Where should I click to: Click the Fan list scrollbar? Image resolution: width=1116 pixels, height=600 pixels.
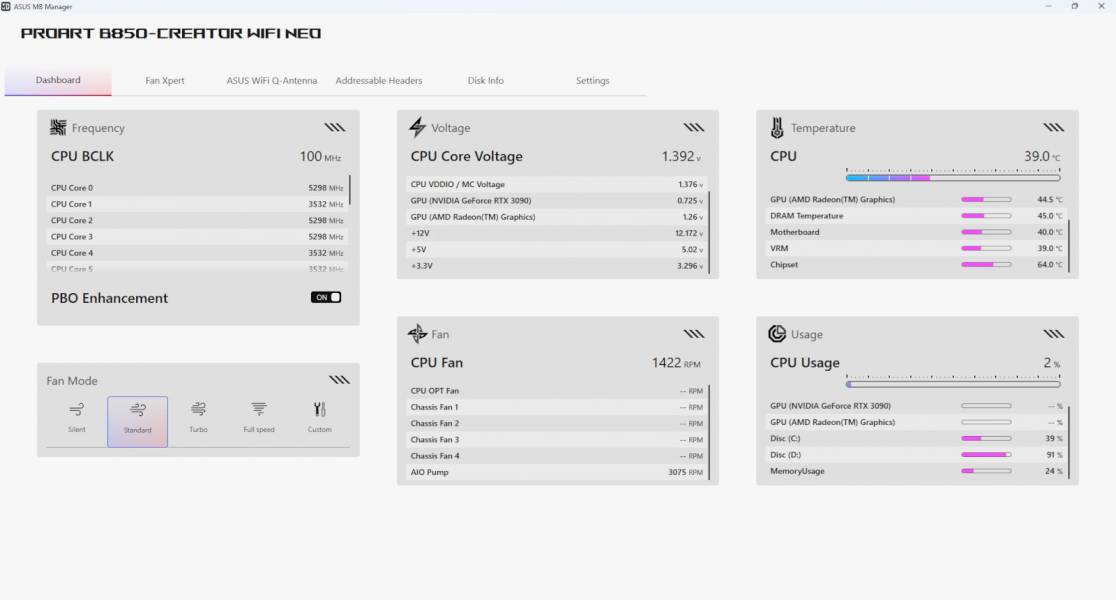click(709, 432)
